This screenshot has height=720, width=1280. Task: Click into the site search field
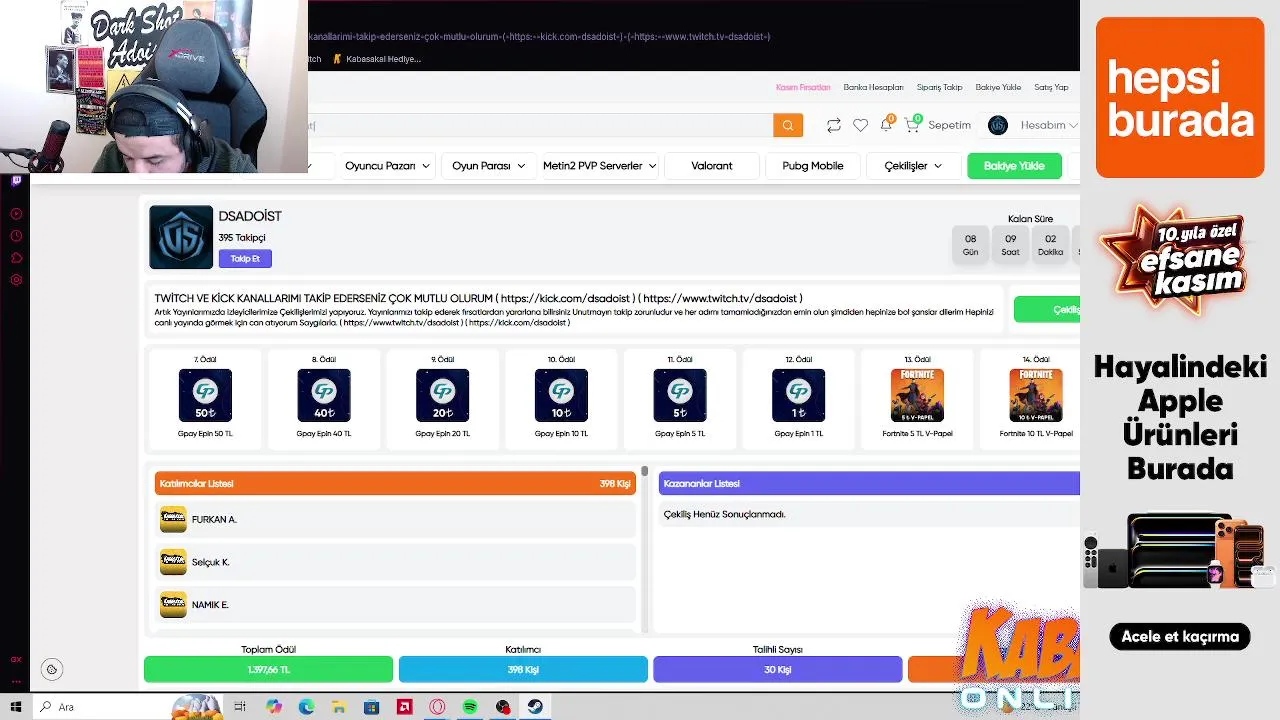[540, 125]
